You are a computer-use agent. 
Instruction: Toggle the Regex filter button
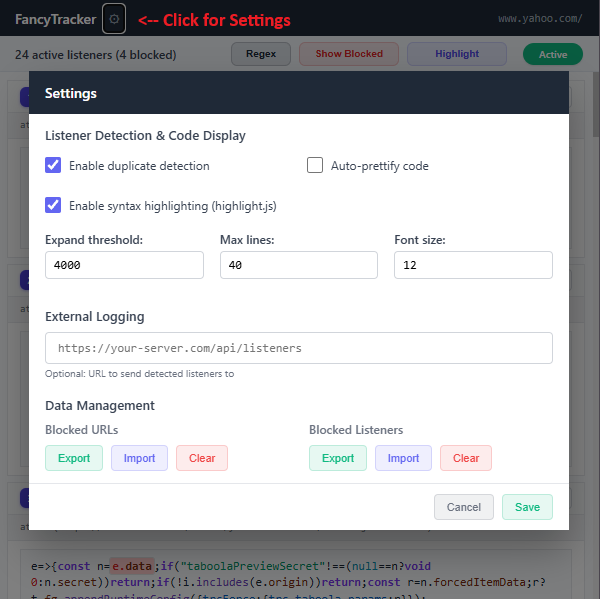click(261, 54)
